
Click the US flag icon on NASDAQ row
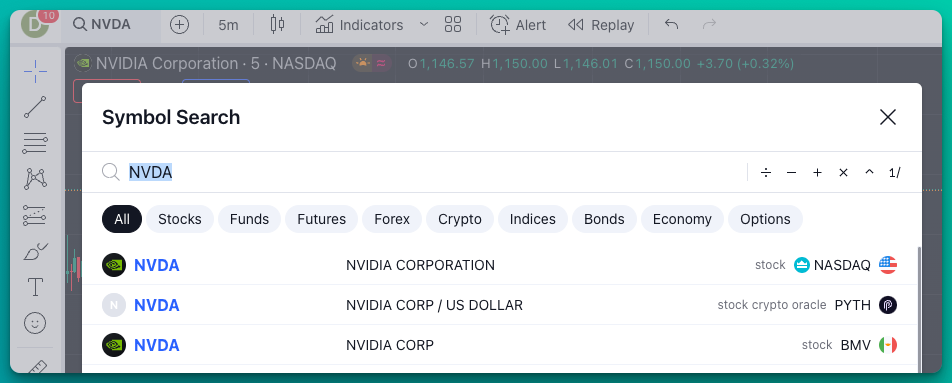(x=888, y=265)
